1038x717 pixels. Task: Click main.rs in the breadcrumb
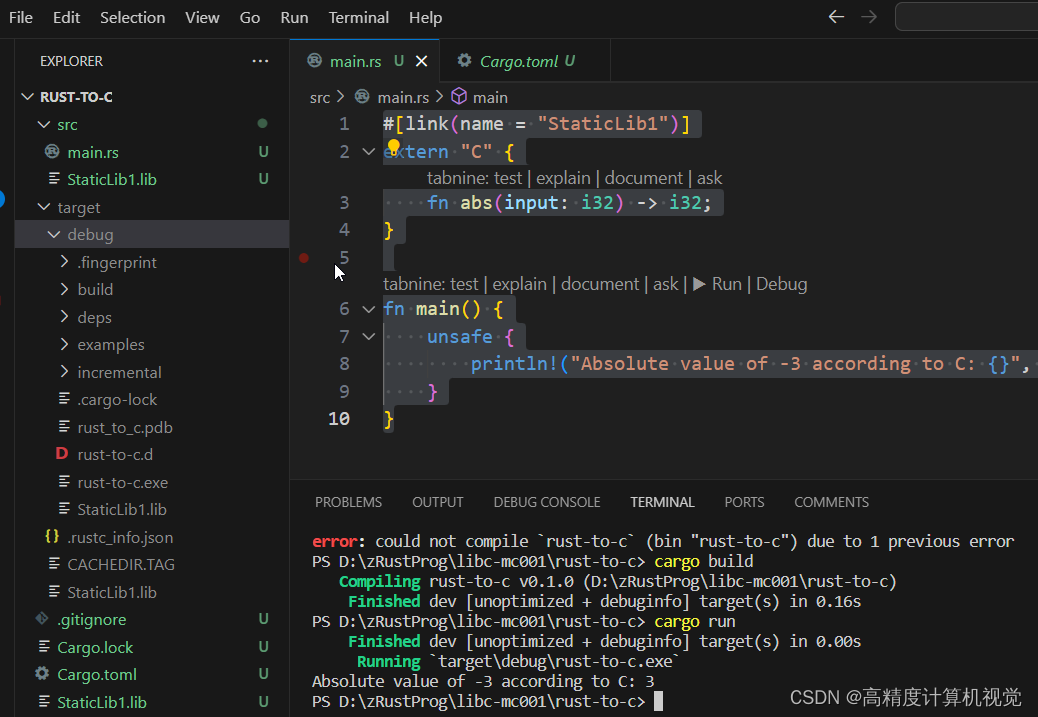click(403, 97)
